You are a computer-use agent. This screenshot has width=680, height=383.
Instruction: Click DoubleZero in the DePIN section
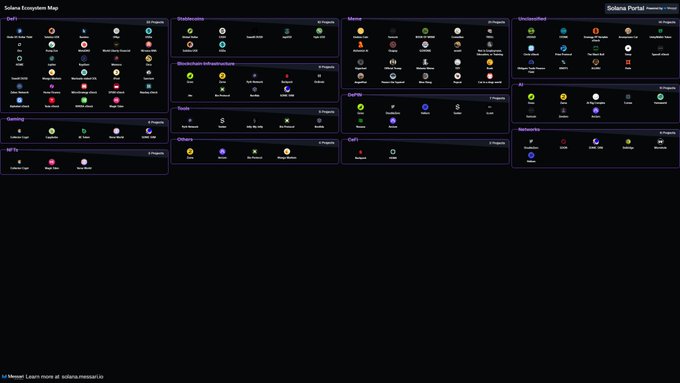(392, 107)
